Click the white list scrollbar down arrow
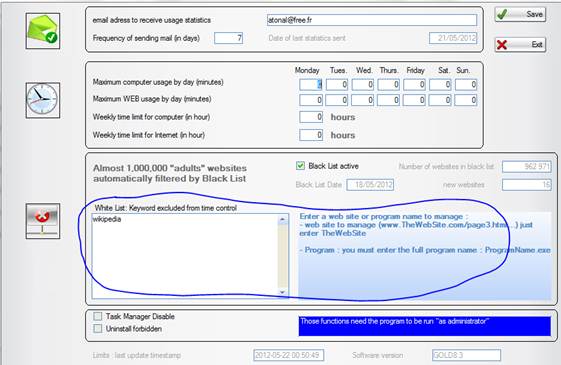This screenshot has width=561, height=365. 283,292
